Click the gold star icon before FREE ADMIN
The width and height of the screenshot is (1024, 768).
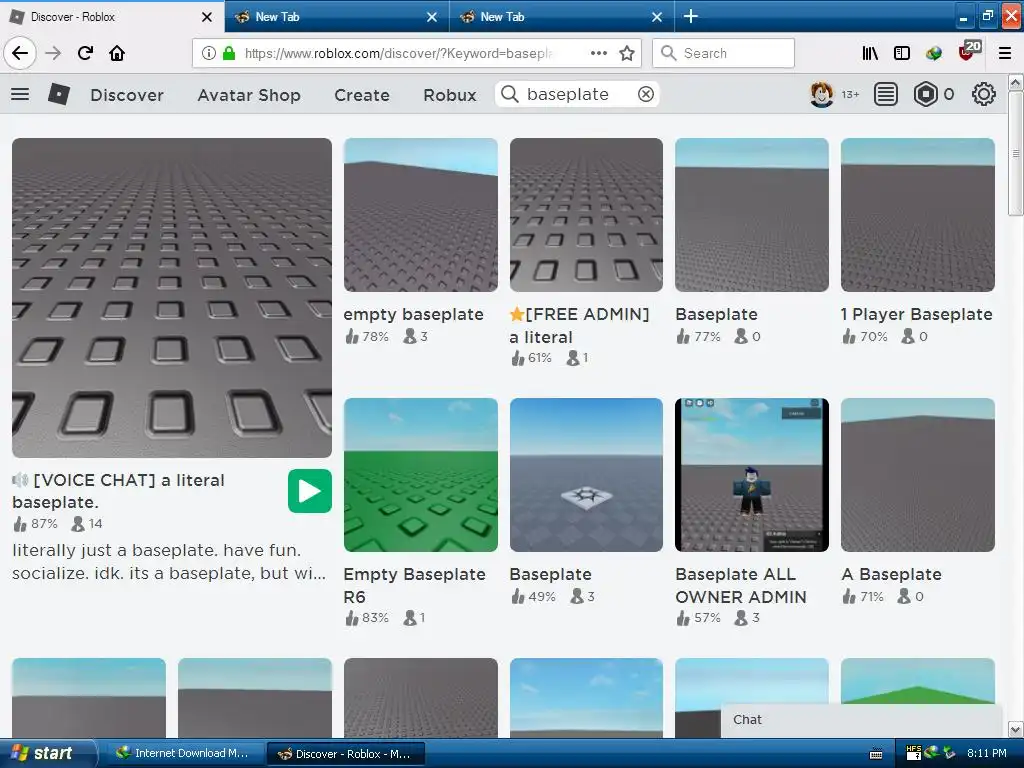(x=517, y=314)
